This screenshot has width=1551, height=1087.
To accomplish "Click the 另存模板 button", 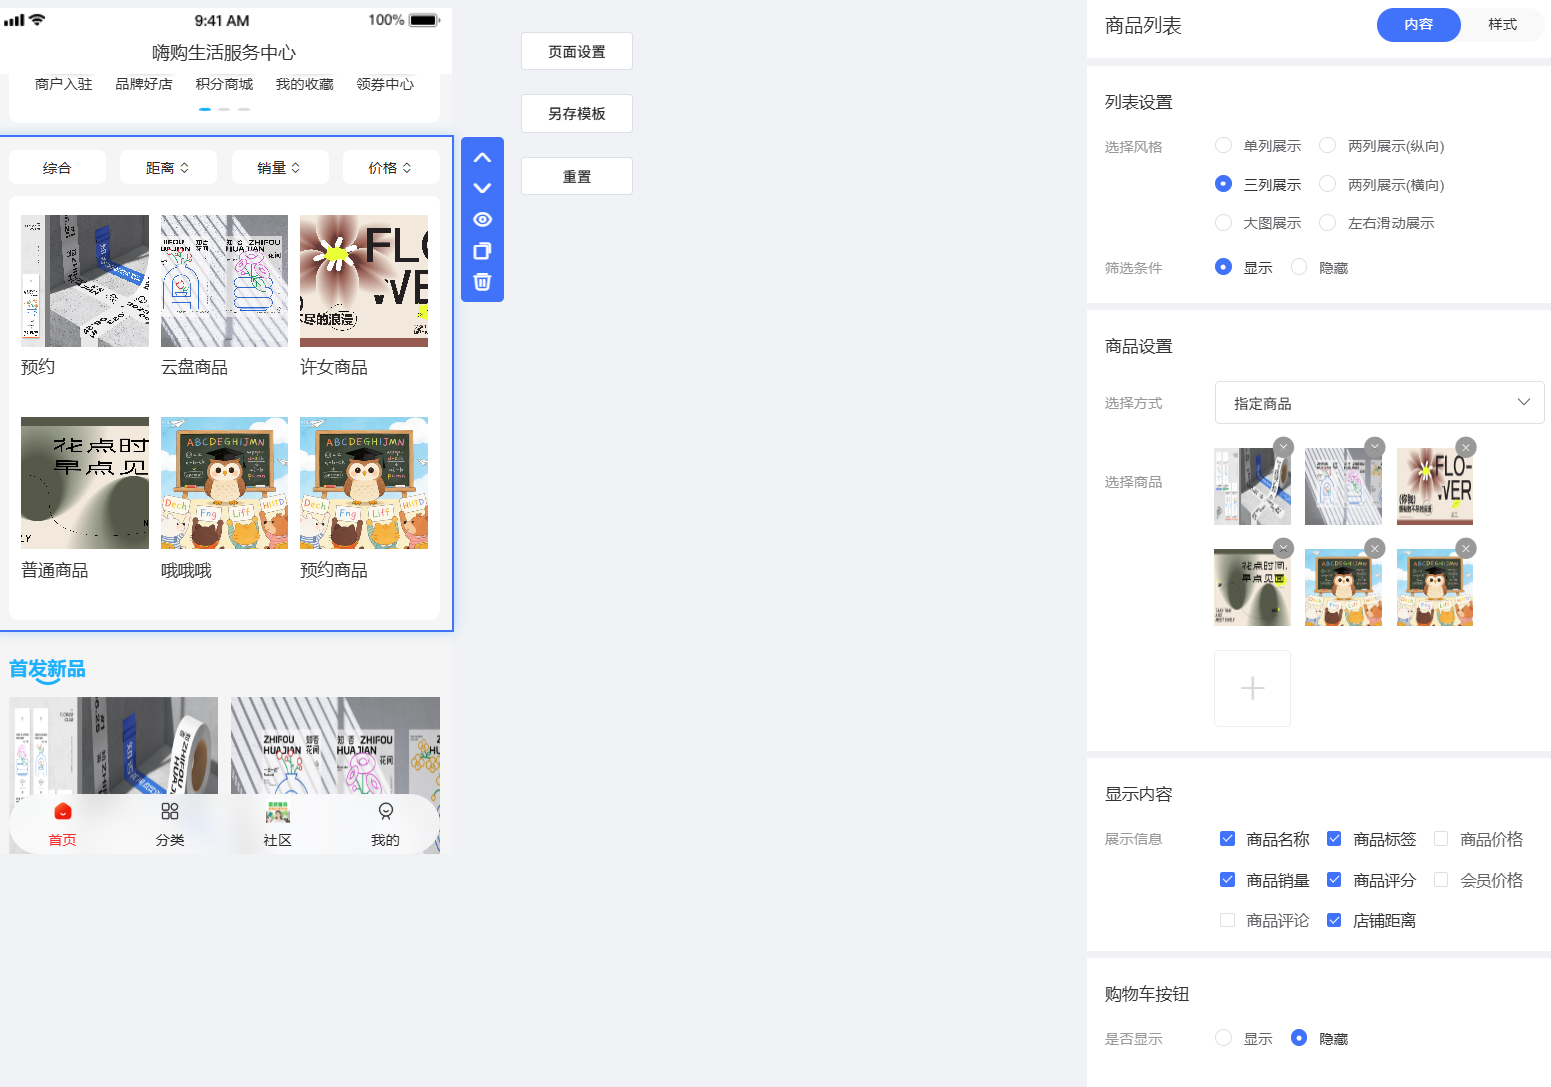I will point(576,114).
